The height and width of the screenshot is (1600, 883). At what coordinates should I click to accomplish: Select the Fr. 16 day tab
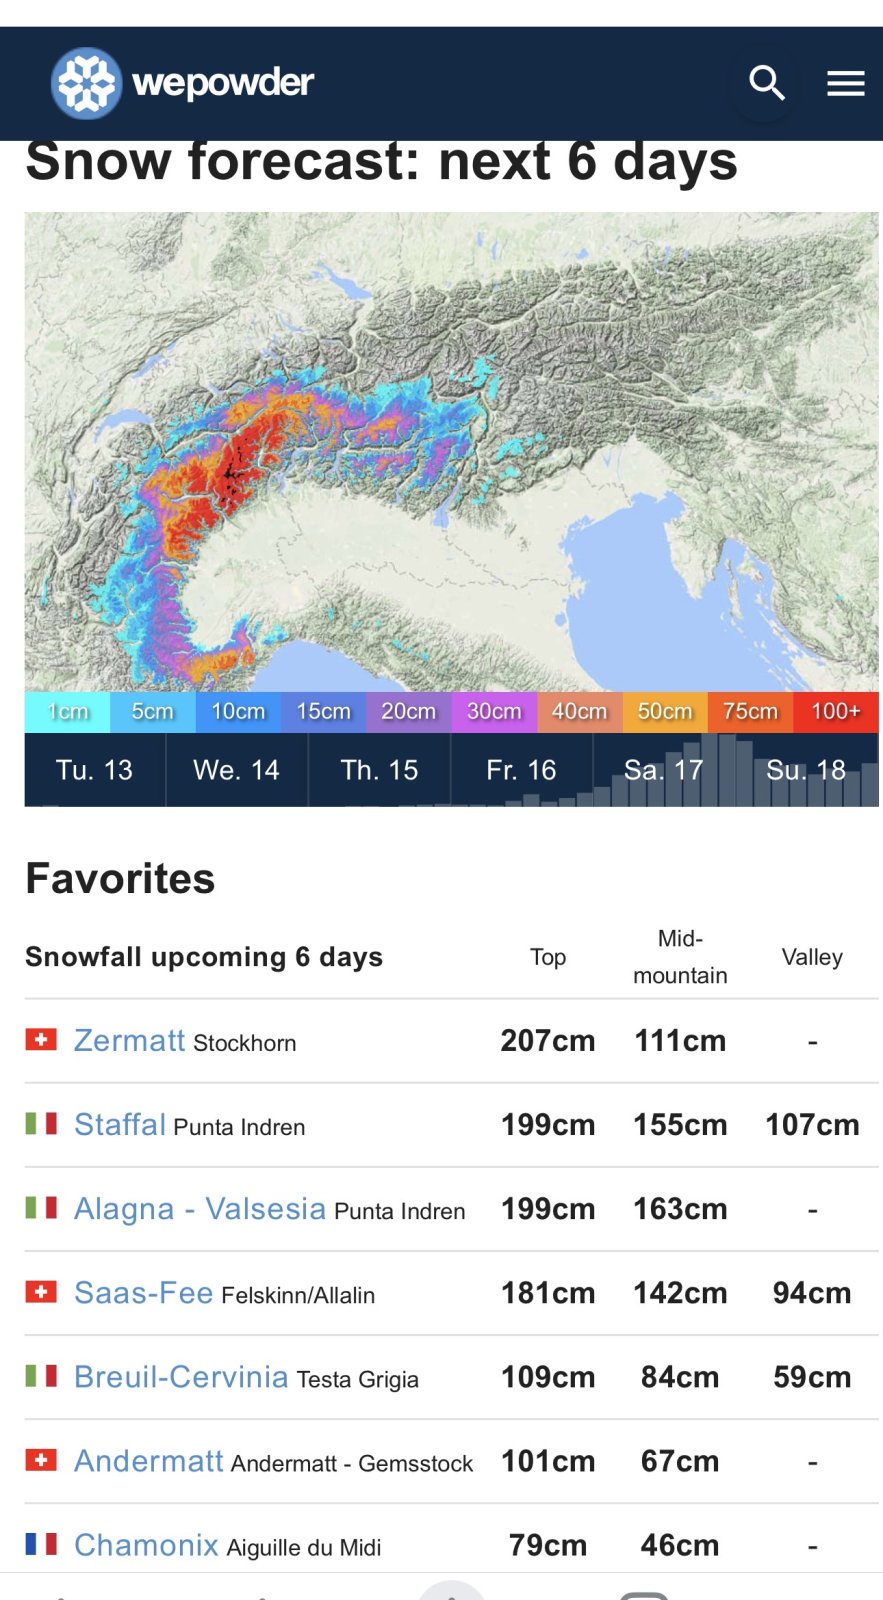coord(521,770)
